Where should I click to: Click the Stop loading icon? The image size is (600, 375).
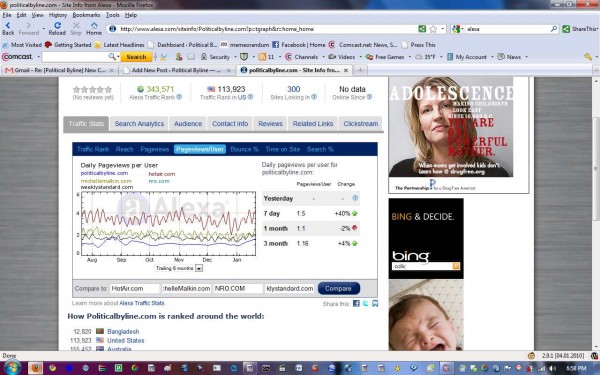[76, 25]
